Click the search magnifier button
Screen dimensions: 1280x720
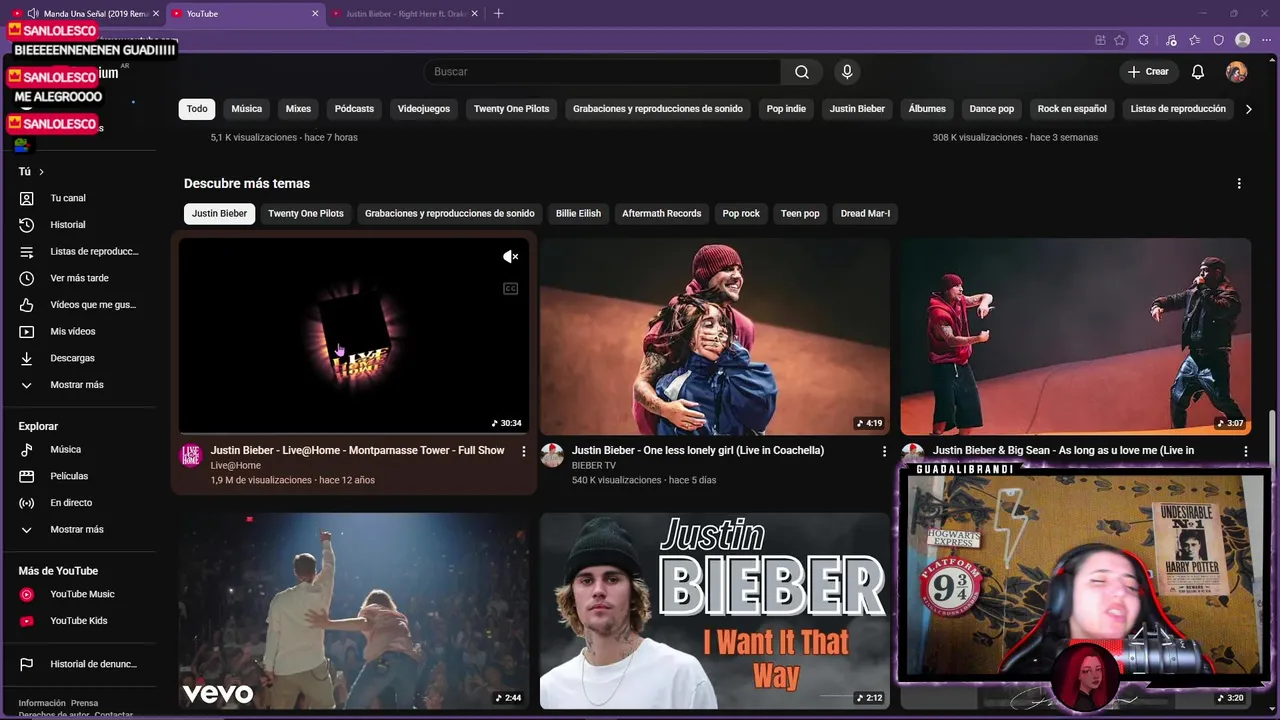coord(802,72)
